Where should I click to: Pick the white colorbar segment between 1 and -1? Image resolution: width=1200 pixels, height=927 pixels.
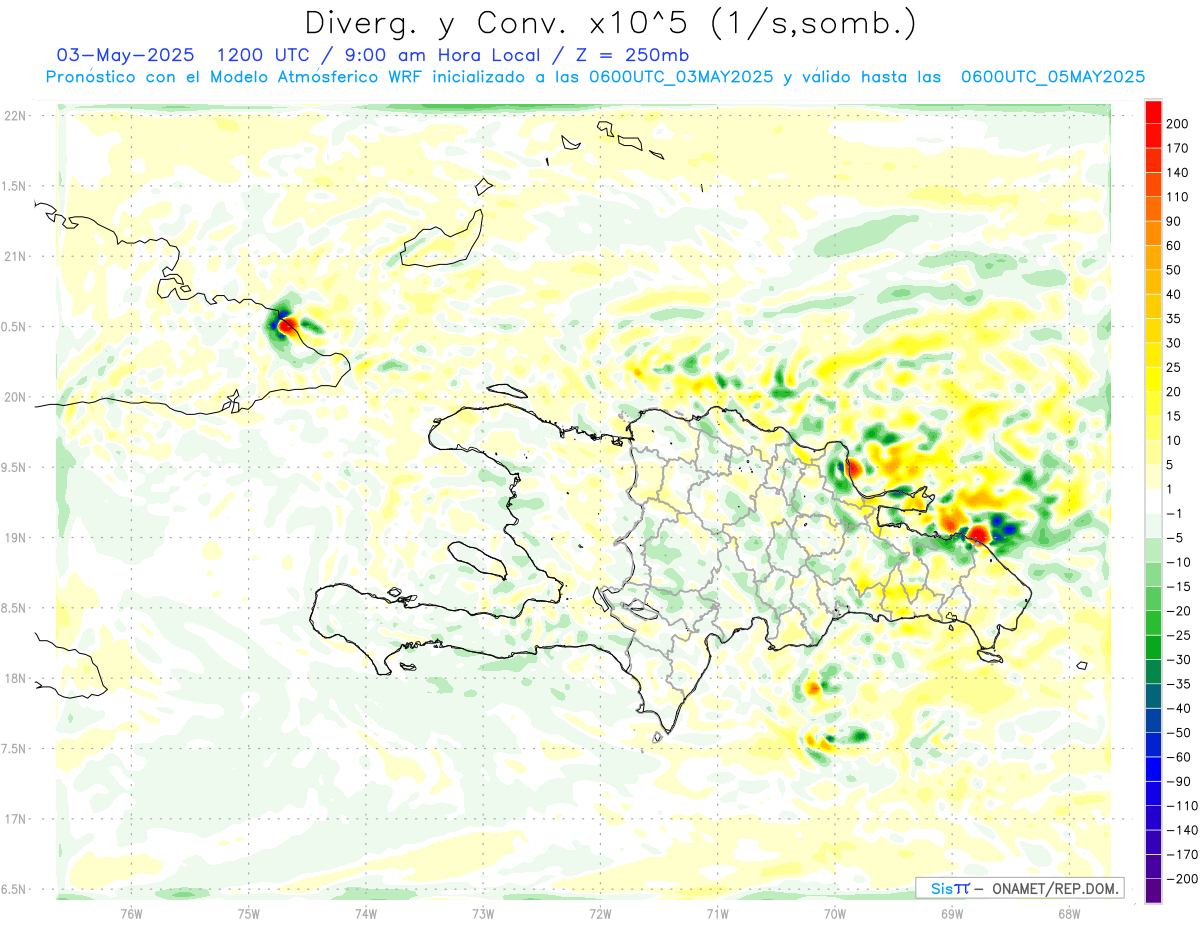[1153, 502]
